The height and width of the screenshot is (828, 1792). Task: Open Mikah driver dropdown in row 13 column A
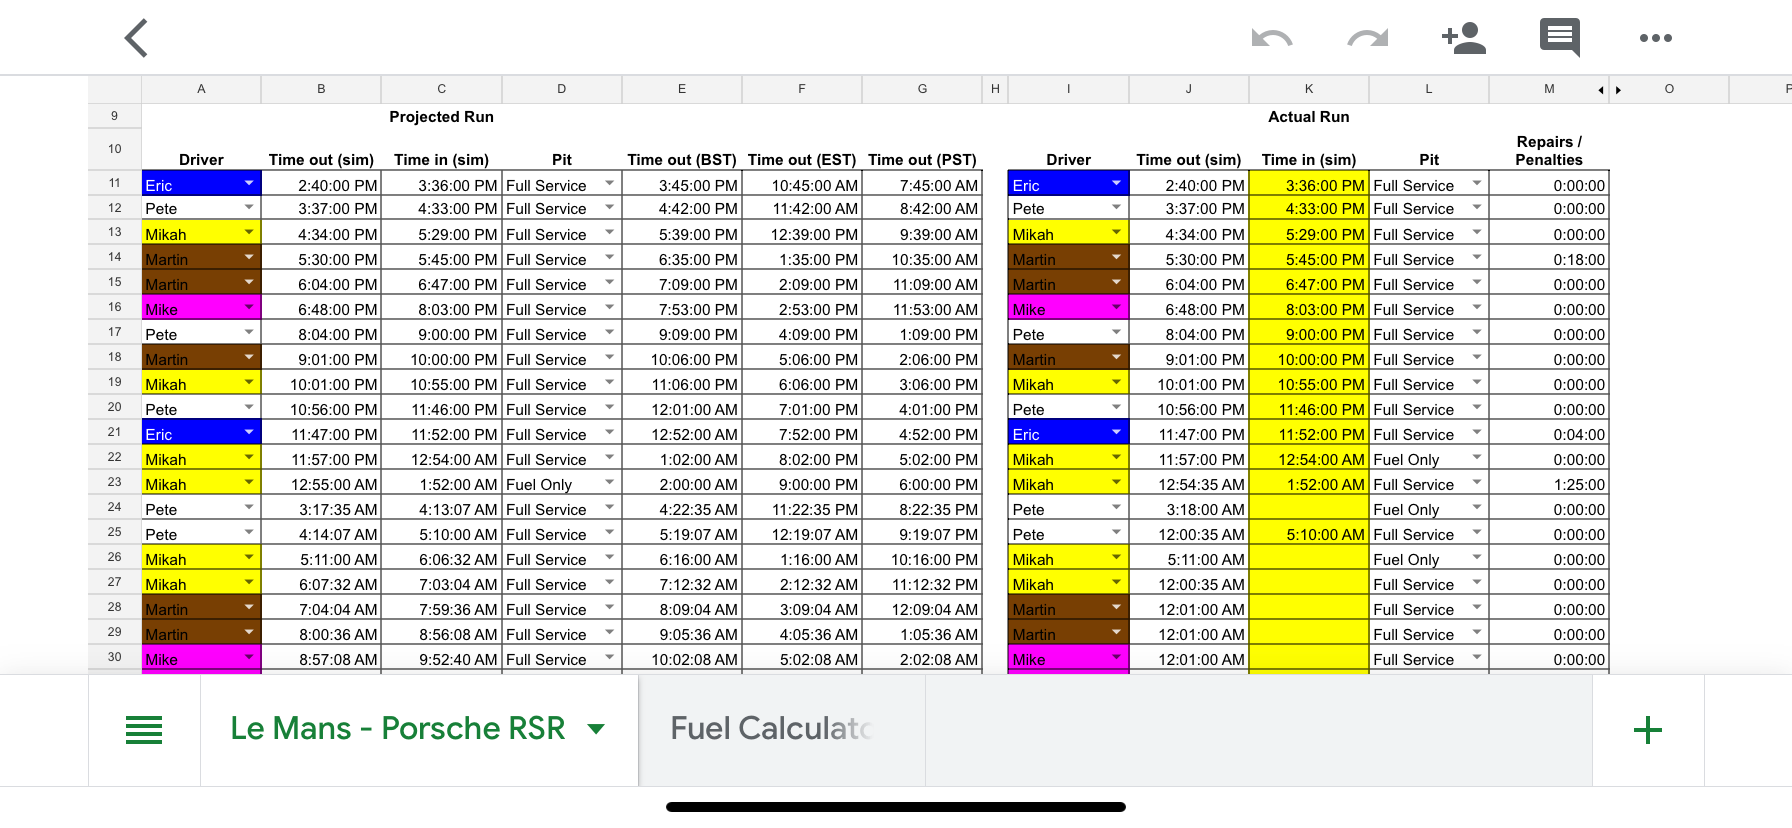249,232
